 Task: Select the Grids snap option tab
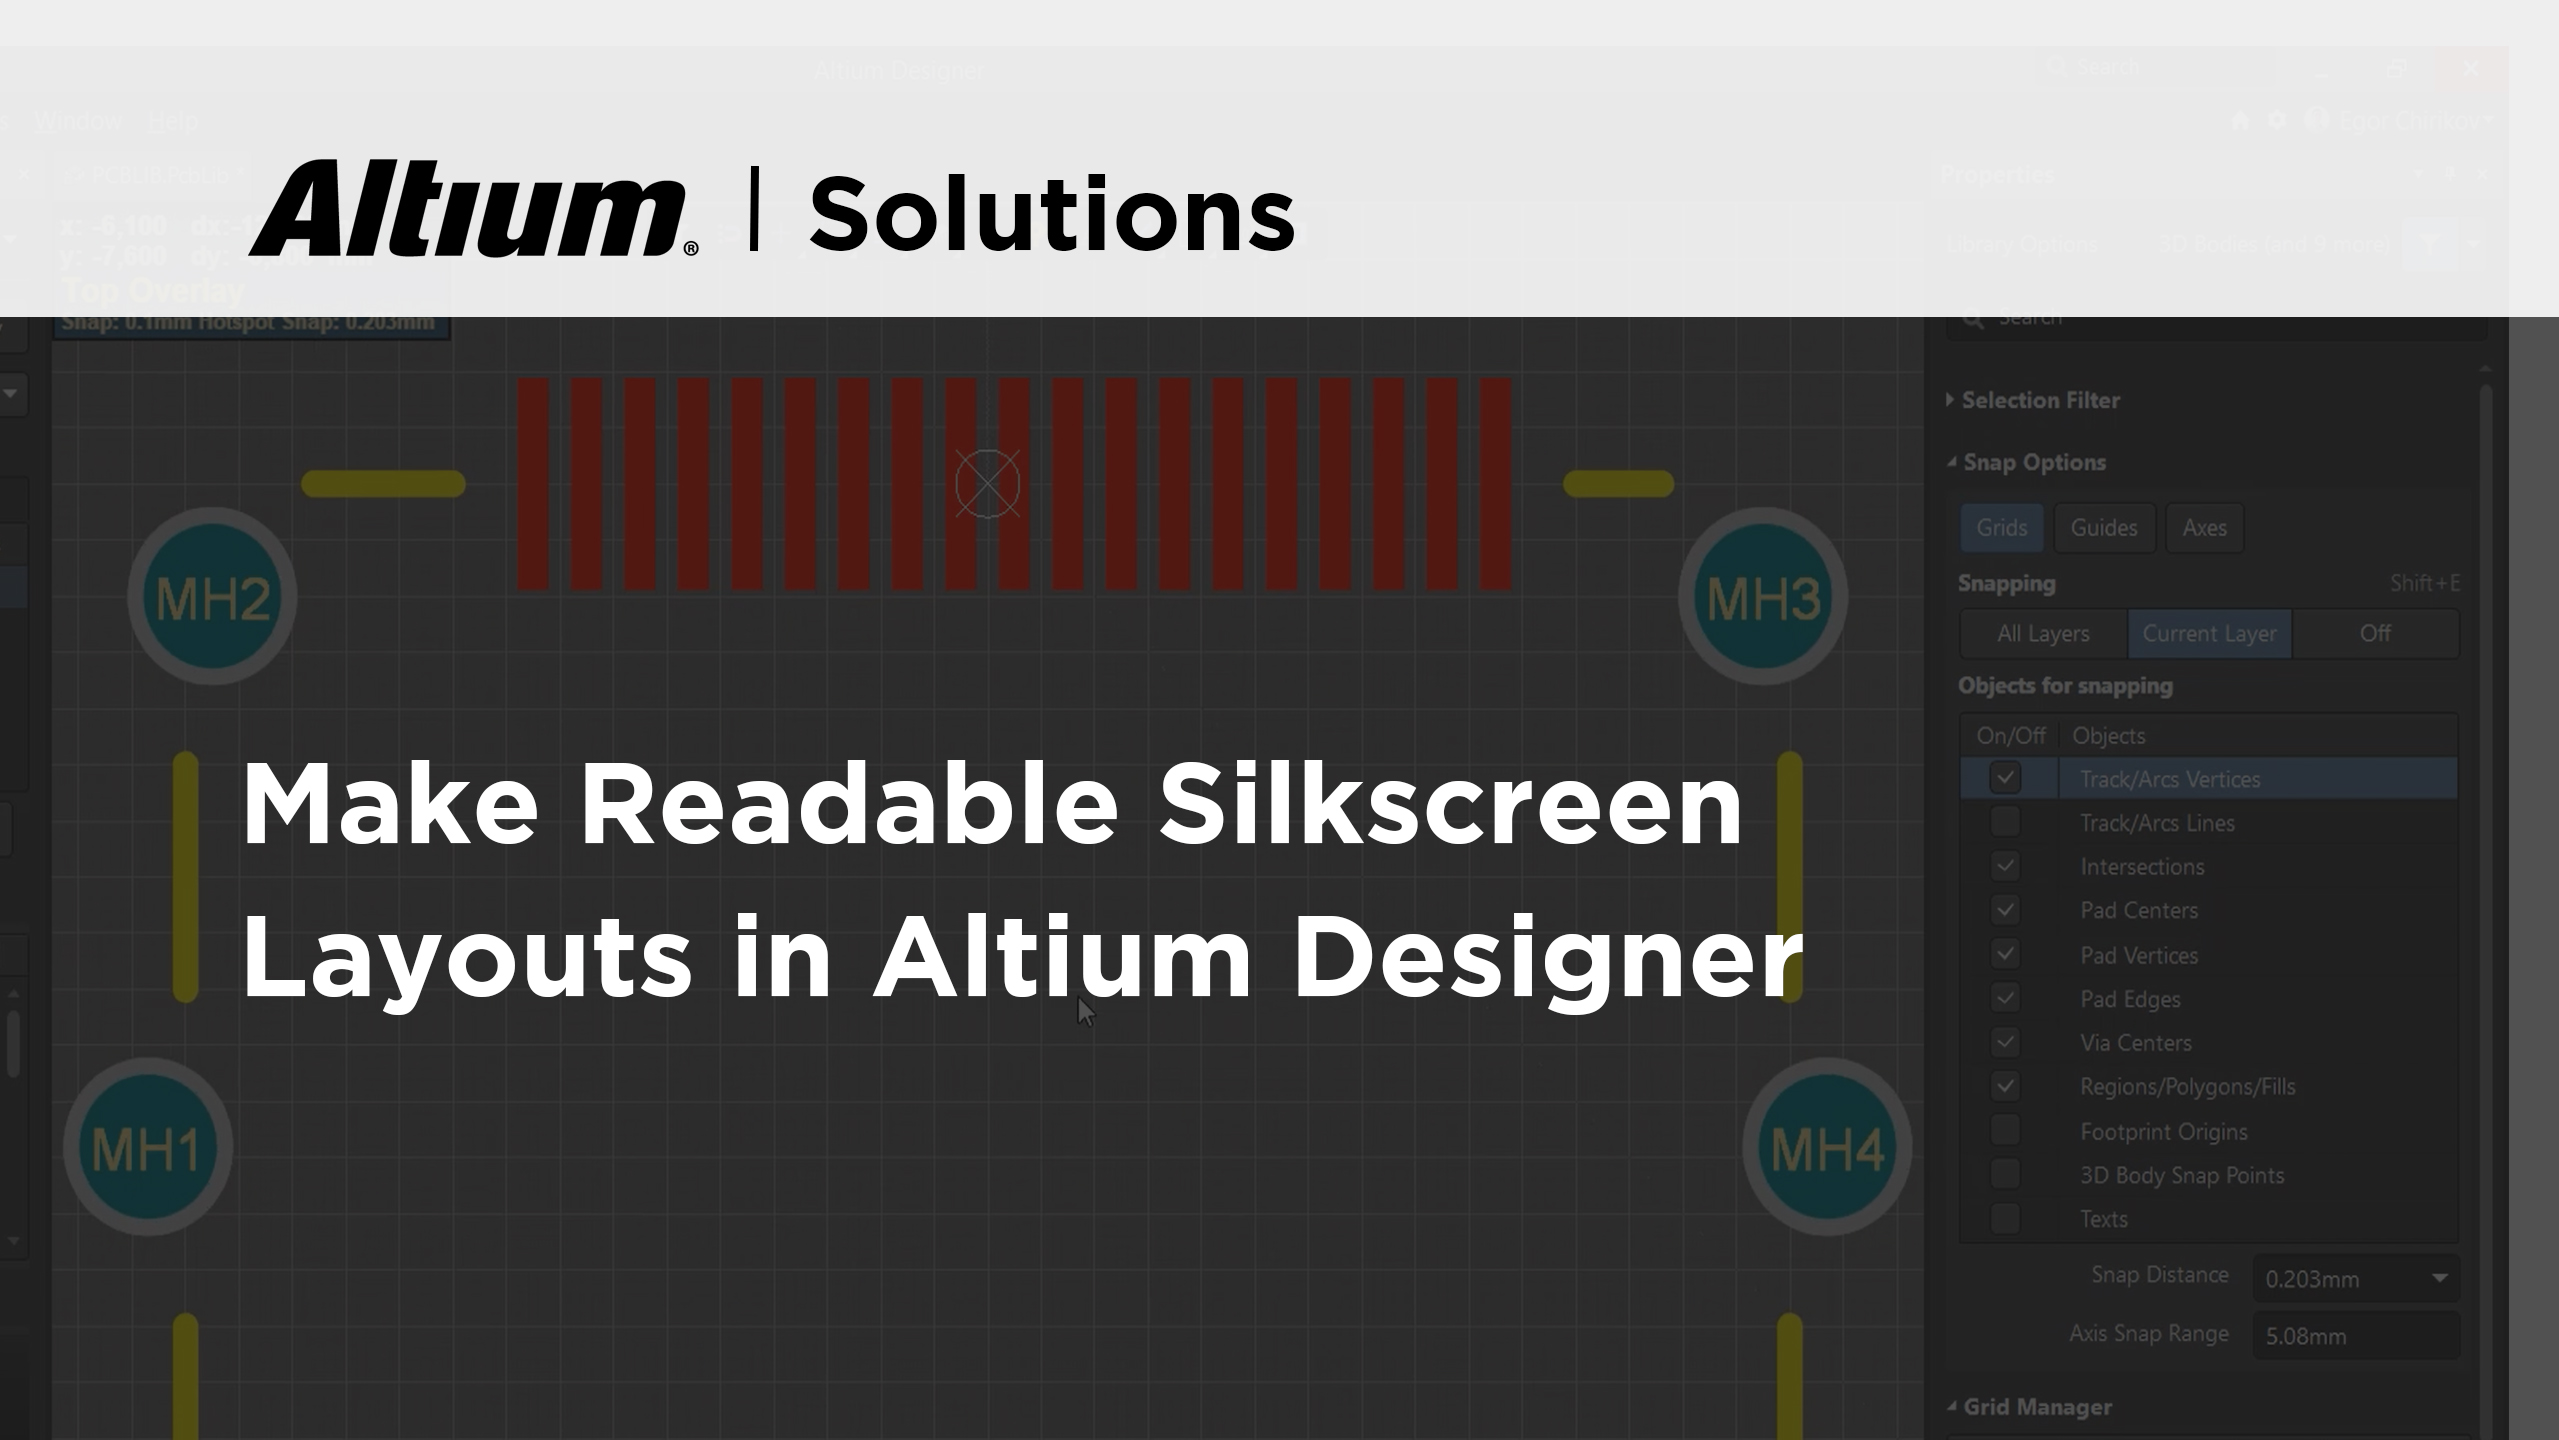2002,526
